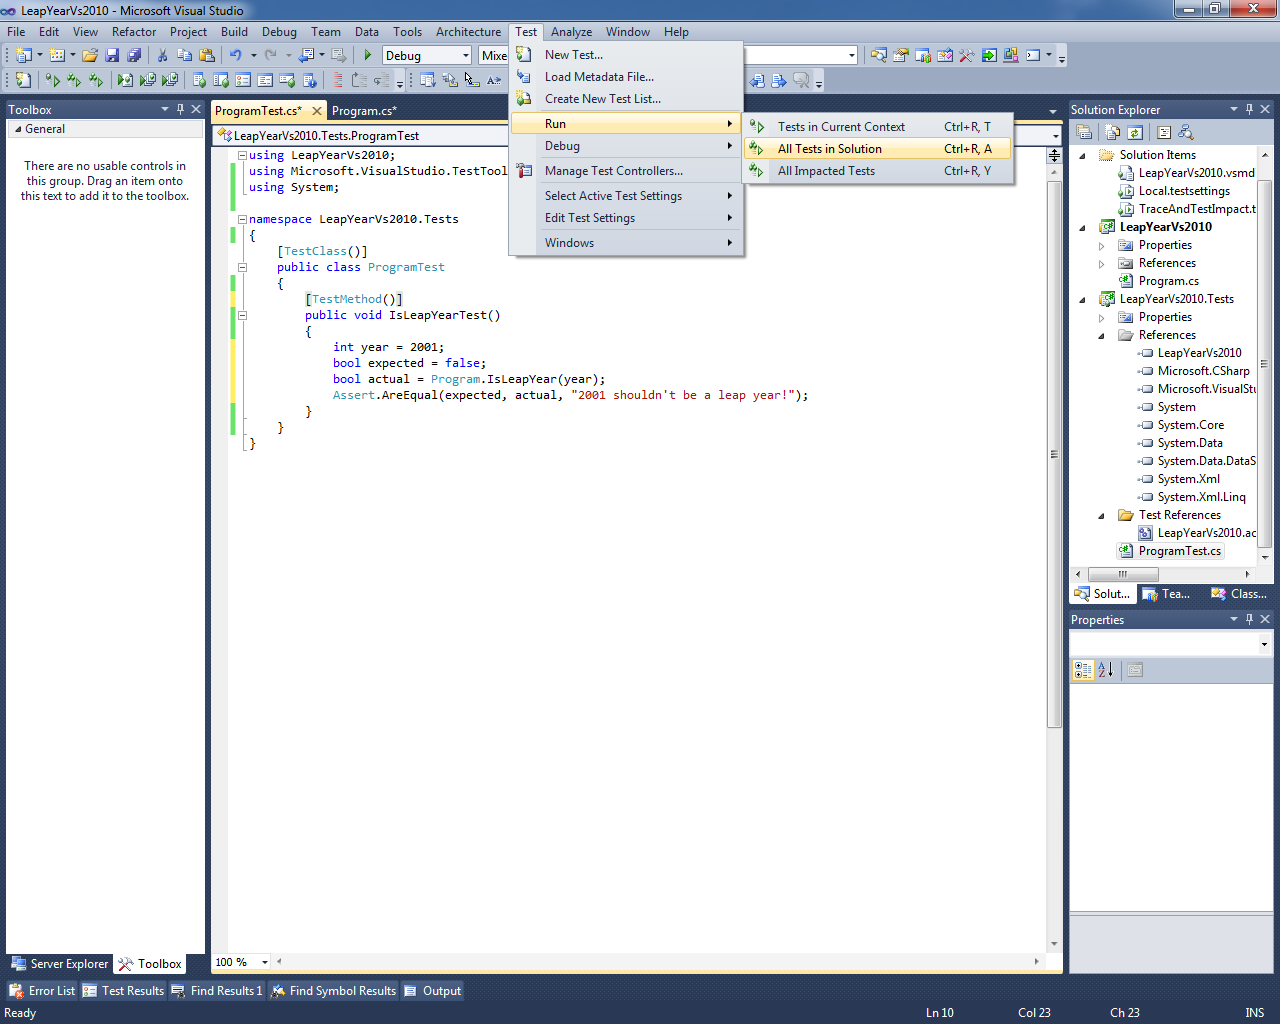The height and width of the screenshot is (1024, 1280).
Task: Open the Error List panel button
Action: pos(42,991)
